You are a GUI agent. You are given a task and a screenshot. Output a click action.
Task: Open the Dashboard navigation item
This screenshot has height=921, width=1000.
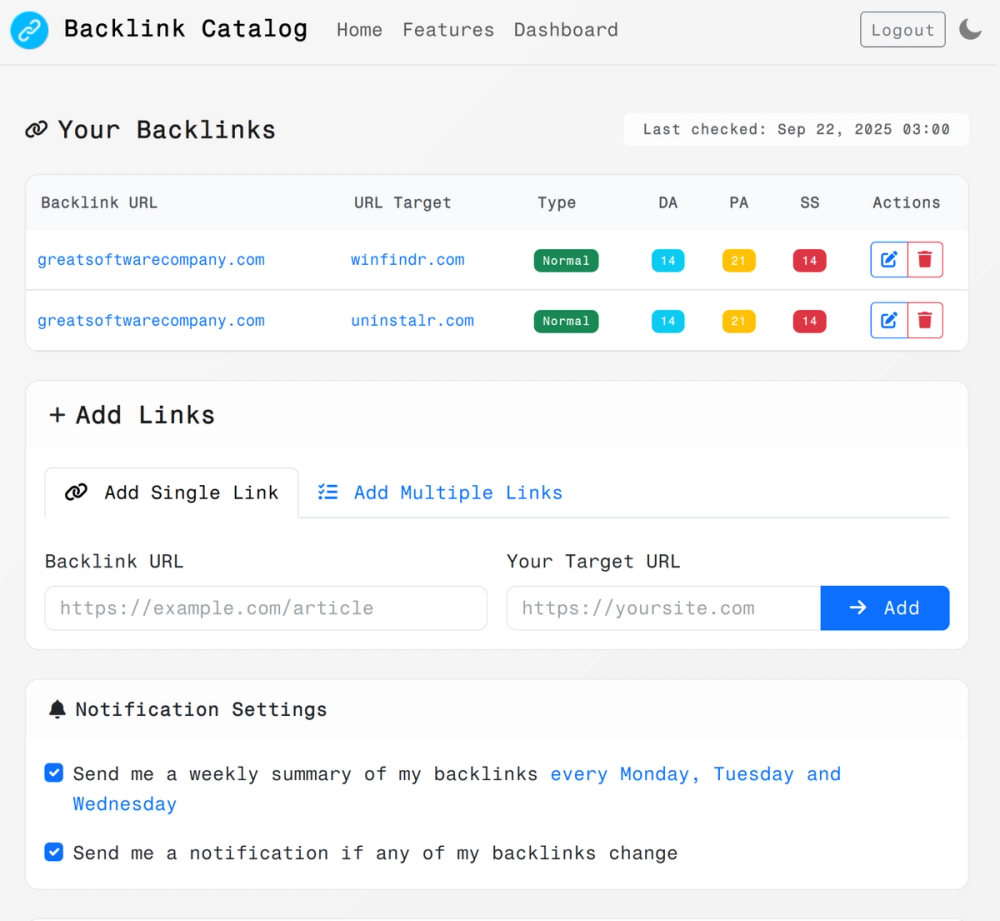pos(566,30)
